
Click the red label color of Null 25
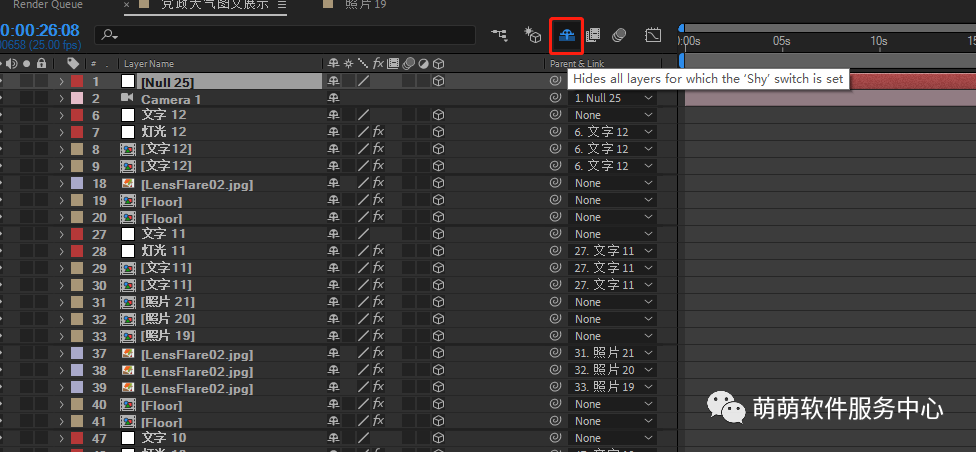tap(77, 82)
